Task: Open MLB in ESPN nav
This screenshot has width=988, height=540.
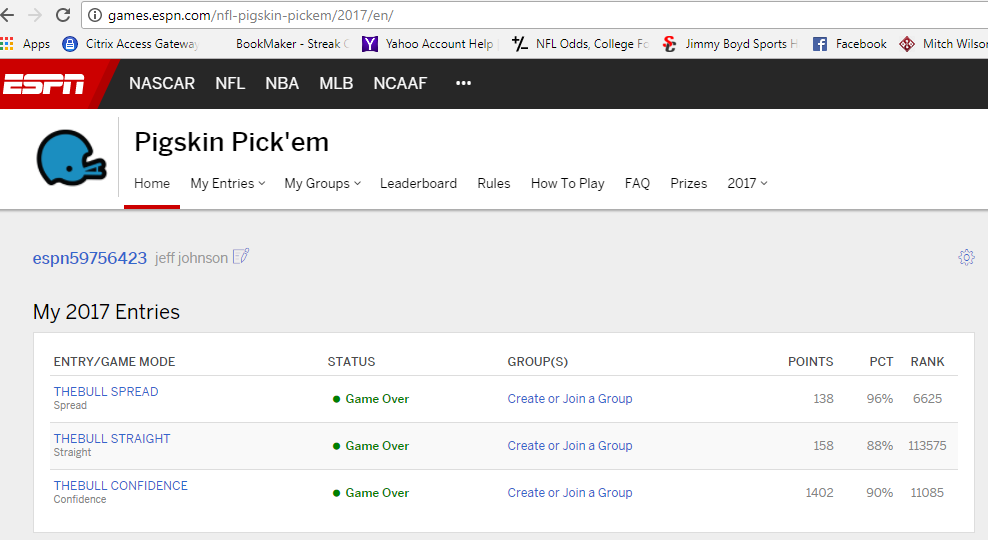Action: (x=336, y=83)
